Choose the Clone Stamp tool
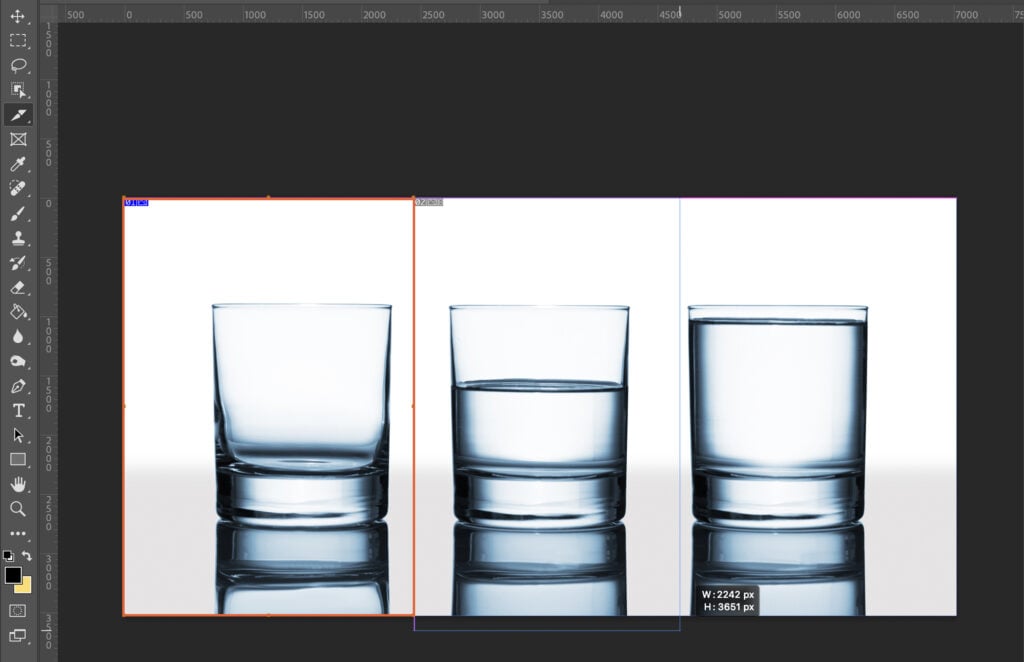The height and width of the screenshot is (662, 1024). point(17,240)
